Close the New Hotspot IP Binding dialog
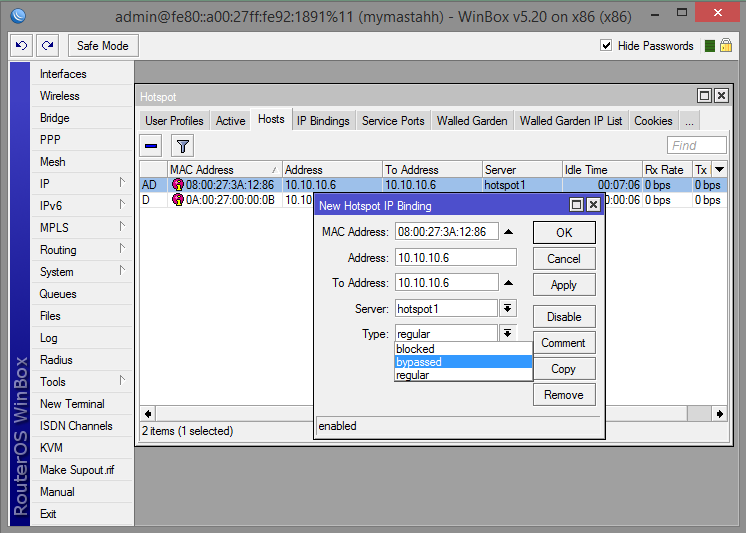 click(593, 205)
